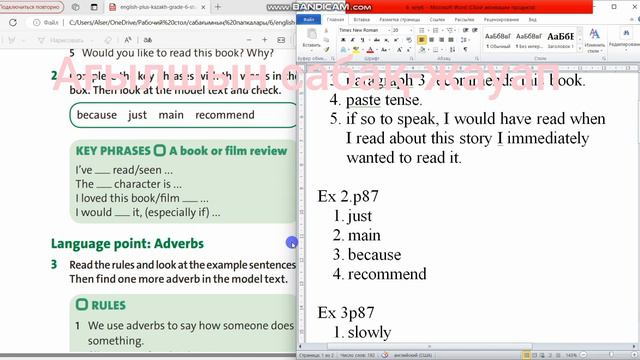The height and width of the screenshot is (360, 640).
Task: Click the shading paint bucket icon
Action: pyautogui.click(x=423, y=49)
